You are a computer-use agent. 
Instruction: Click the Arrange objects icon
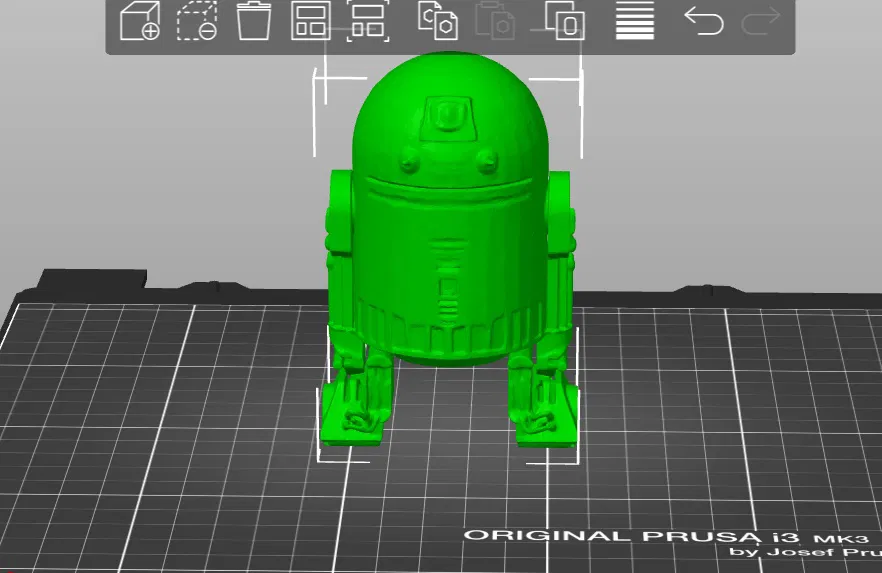pos(310,21)
